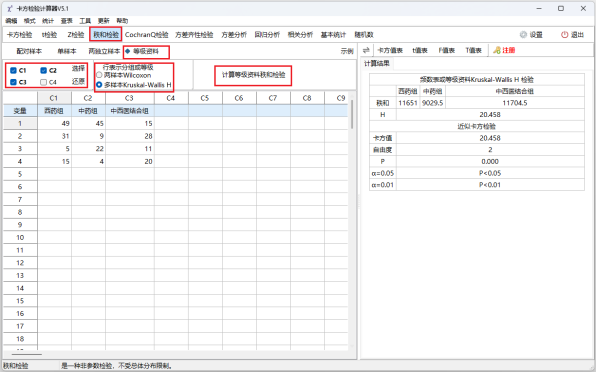Screen dimensions: 596x372
Task: Click the swap arrows icon on results toolbar
Action: (366, 50)
